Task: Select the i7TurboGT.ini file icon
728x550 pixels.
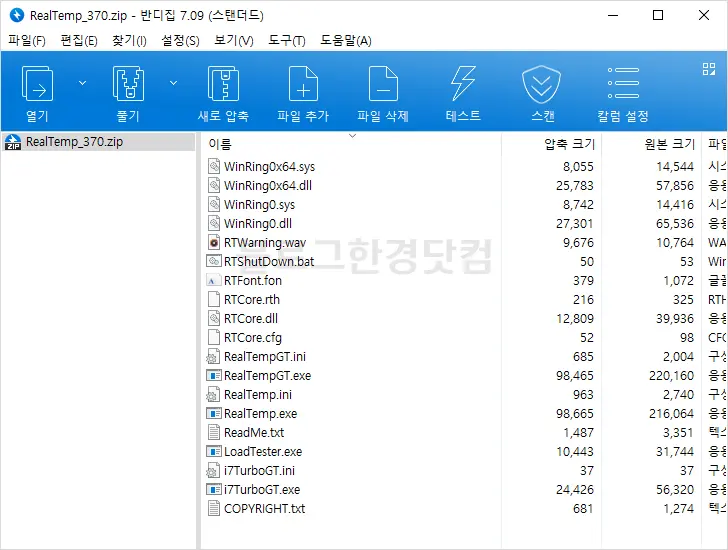Action: pyautogui.click(x=213, y=471)
